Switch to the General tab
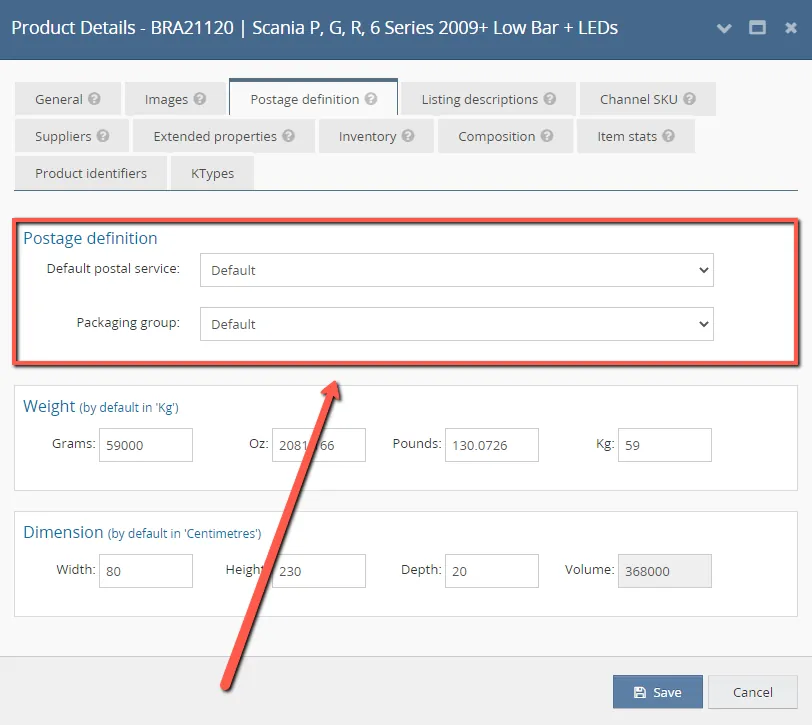812x725 pixels. (67, 99)
